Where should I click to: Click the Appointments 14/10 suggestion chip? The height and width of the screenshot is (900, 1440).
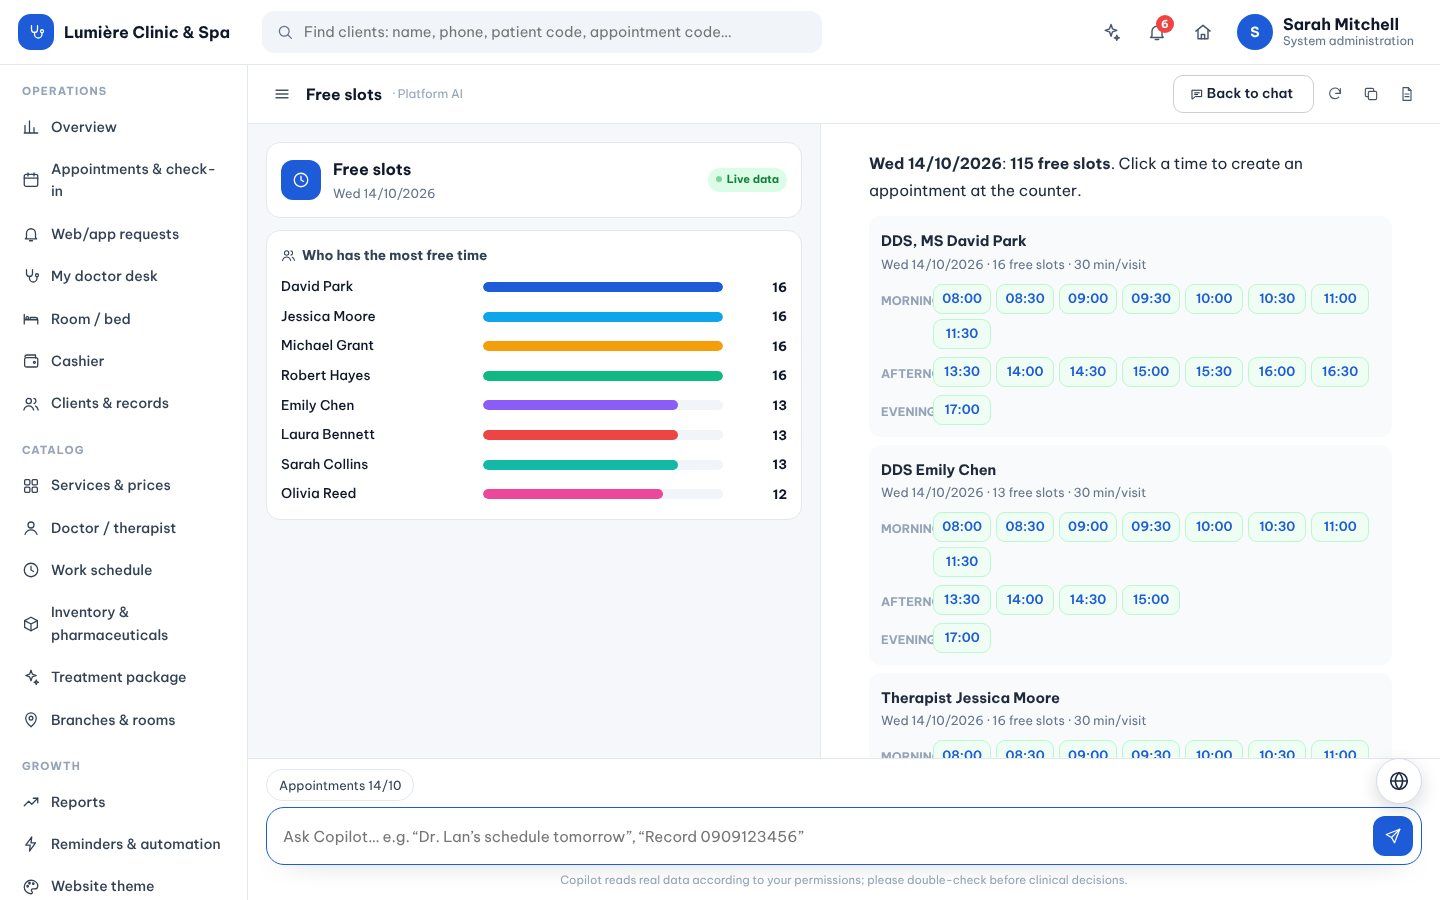[x=340, y=785]
